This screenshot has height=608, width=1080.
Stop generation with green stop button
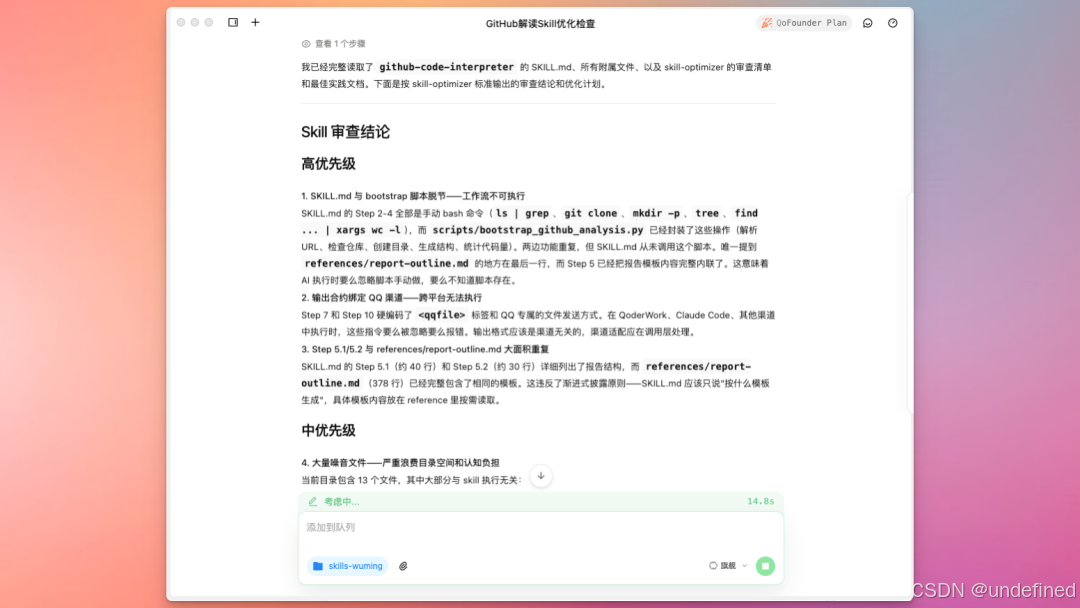click(765, 566)
